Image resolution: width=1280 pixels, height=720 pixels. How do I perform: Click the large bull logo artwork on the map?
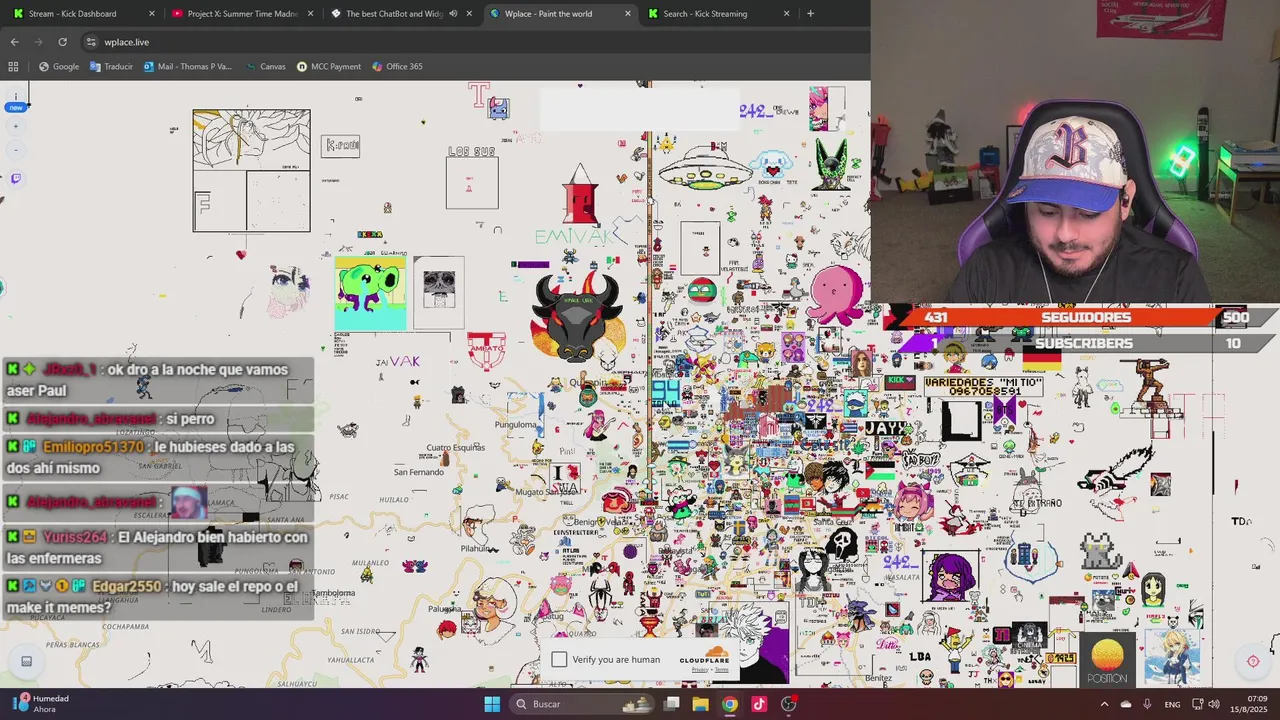coord(577,318)
